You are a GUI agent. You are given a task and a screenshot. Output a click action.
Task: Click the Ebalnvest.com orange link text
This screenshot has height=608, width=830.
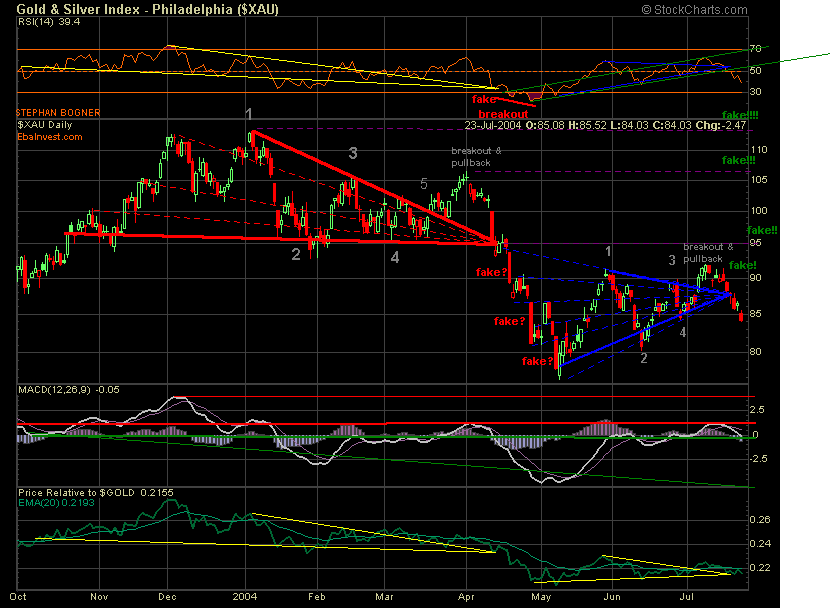coord(50,137)
